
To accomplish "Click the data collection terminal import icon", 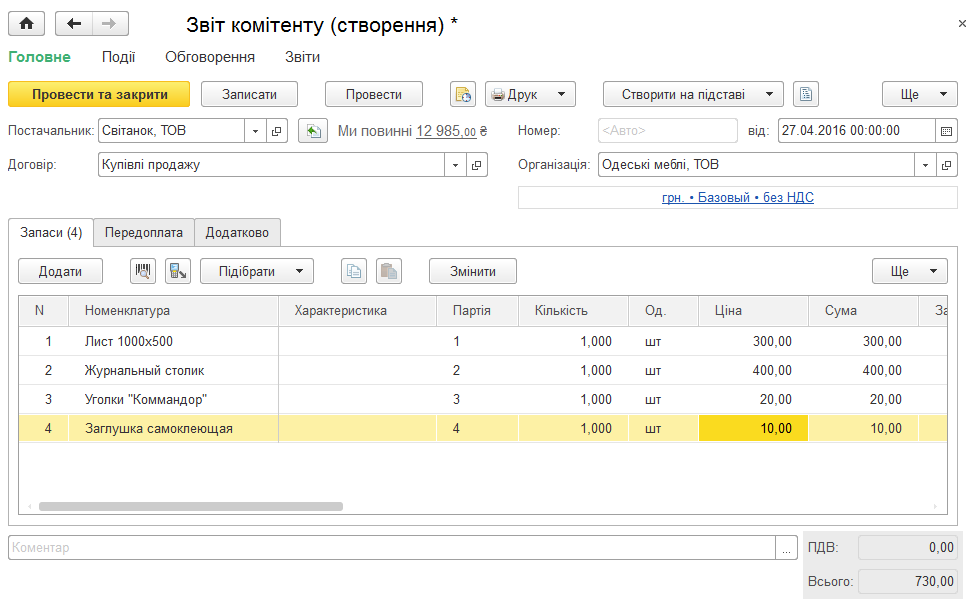I will pos(178,271).
